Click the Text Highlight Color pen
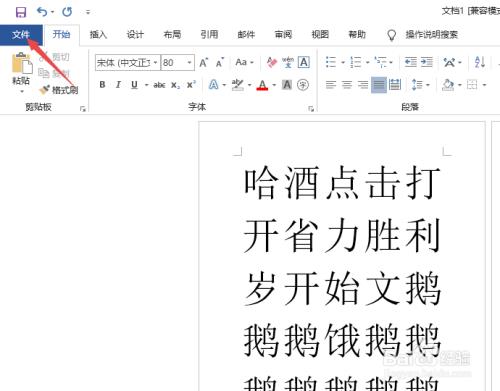The width and height of the screenshot is (500, 391). (238, 85)
